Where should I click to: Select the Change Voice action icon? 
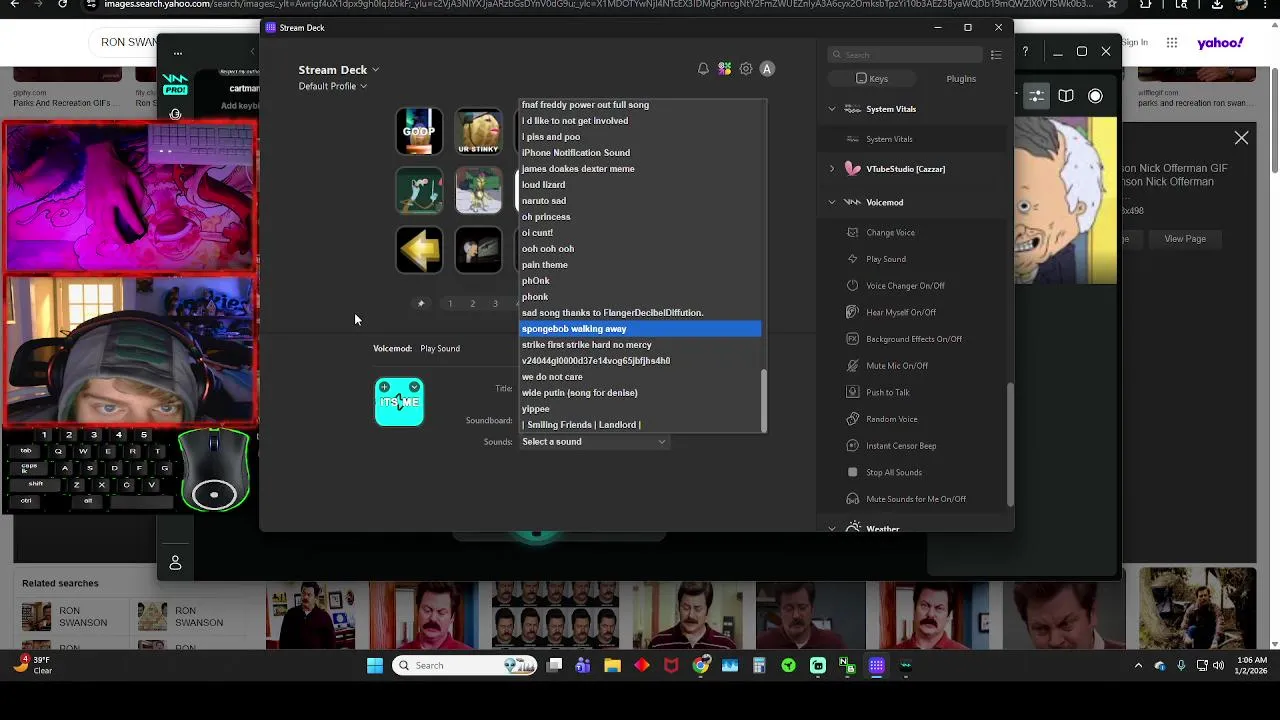pos(852,233)
